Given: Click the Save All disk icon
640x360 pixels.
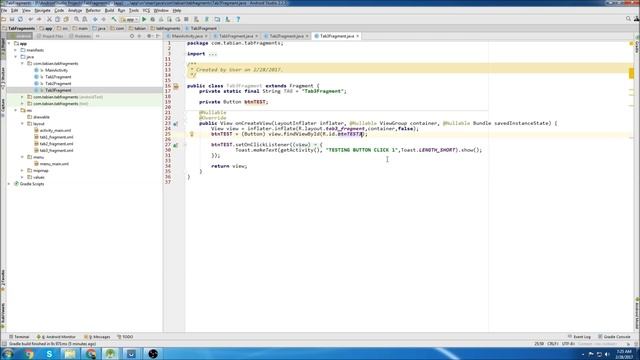Looking at the screenshot, I should click(12, 19).
